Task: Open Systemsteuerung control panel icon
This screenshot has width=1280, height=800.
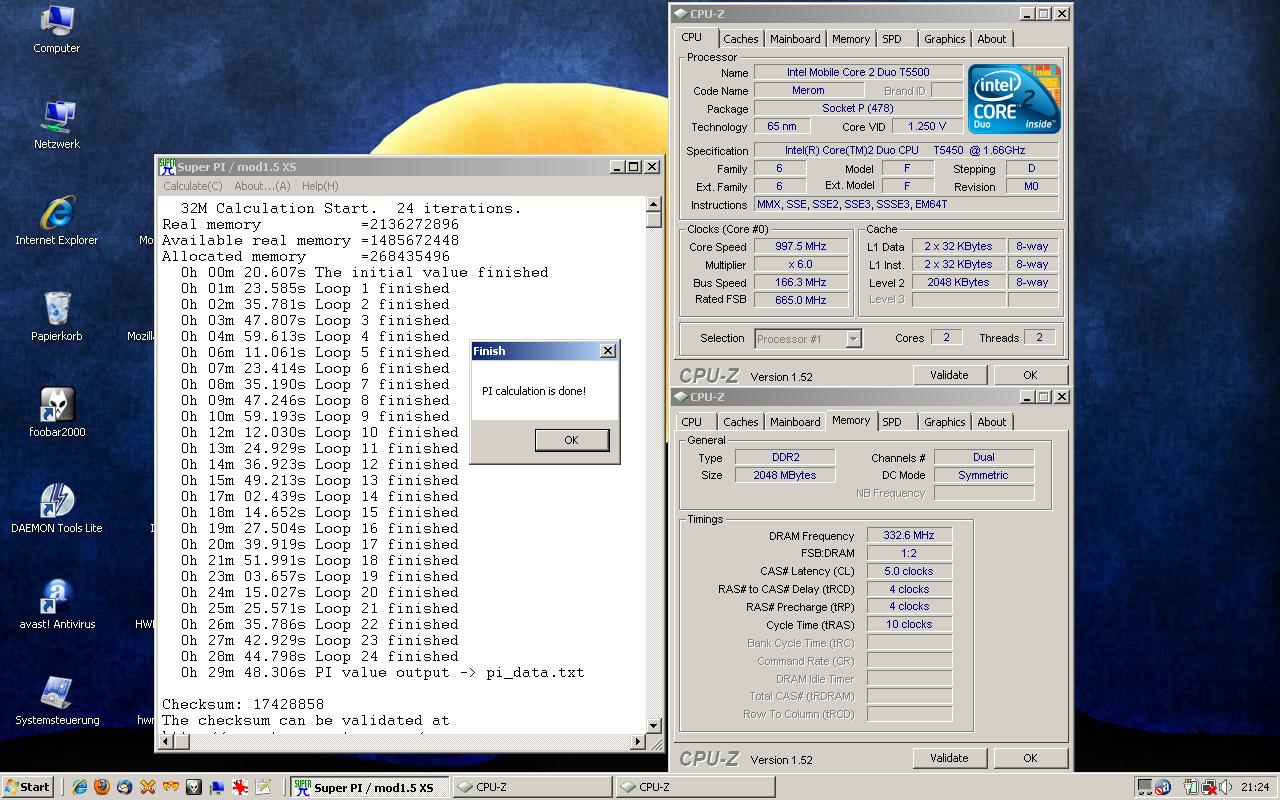Action: (57, 700)
